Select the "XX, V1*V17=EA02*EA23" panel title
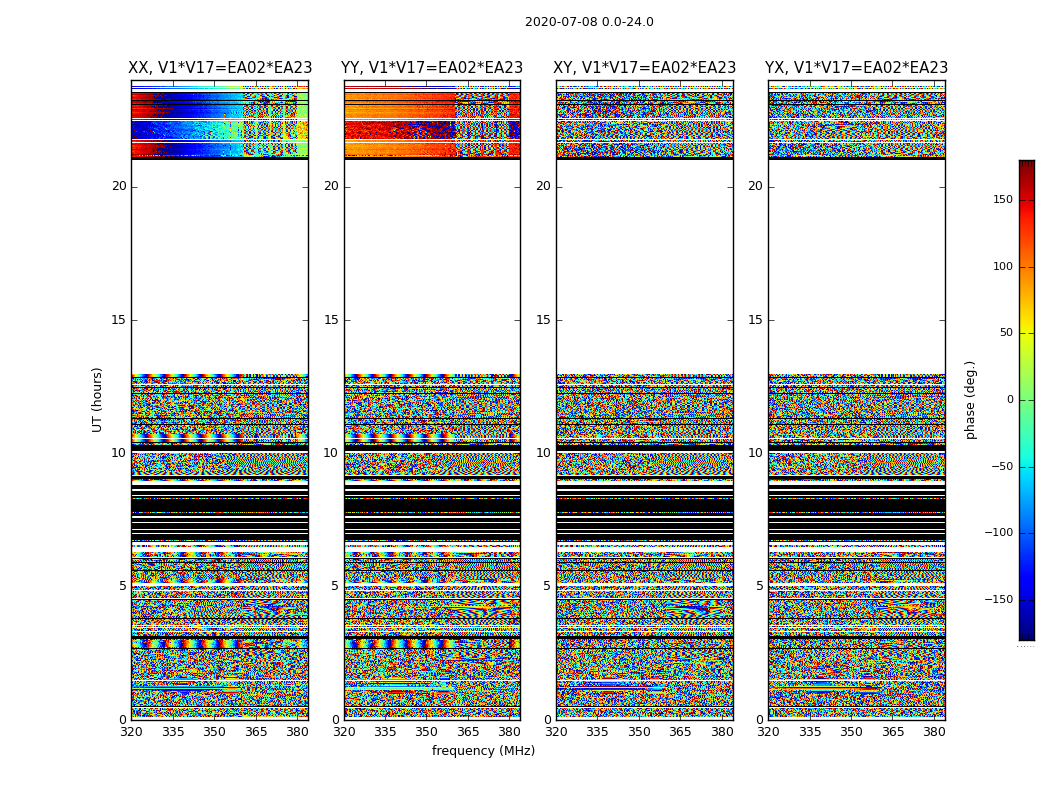The width and height of the screenshot is (1050, 800). 220,68
